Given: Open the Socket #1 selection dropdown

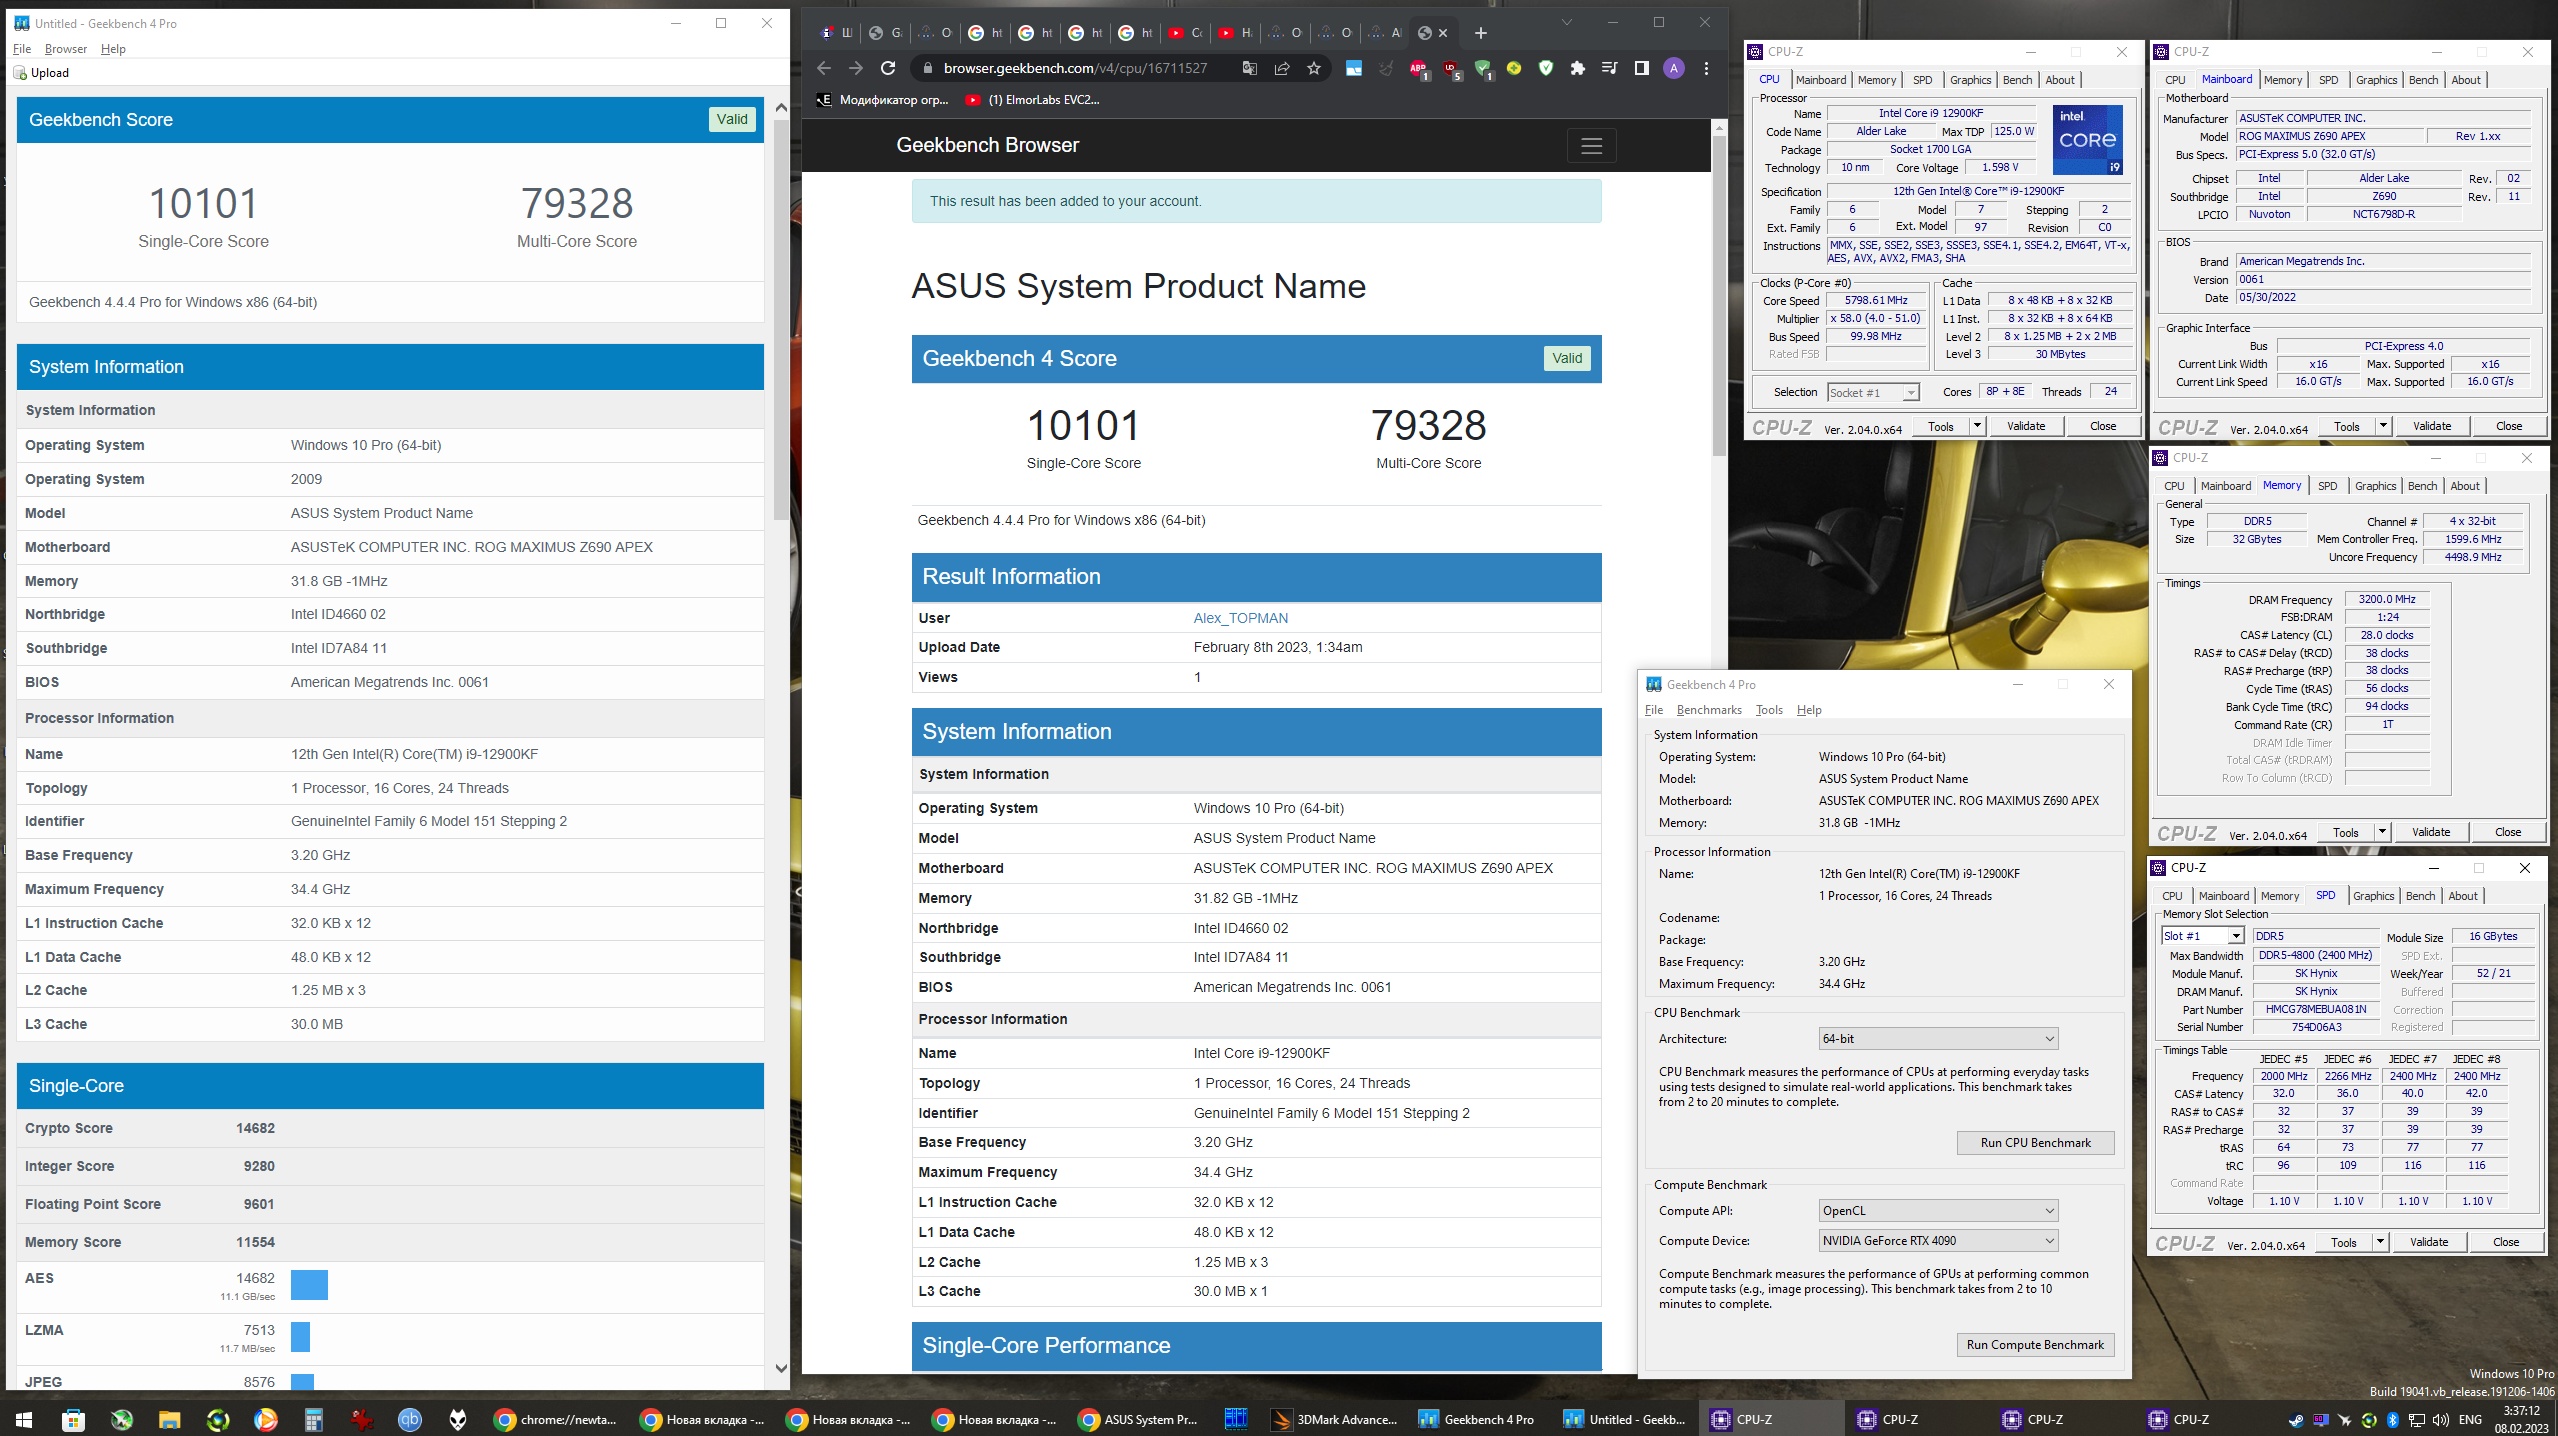Looking at the screenshot, I should click(x=1873, y=393).
